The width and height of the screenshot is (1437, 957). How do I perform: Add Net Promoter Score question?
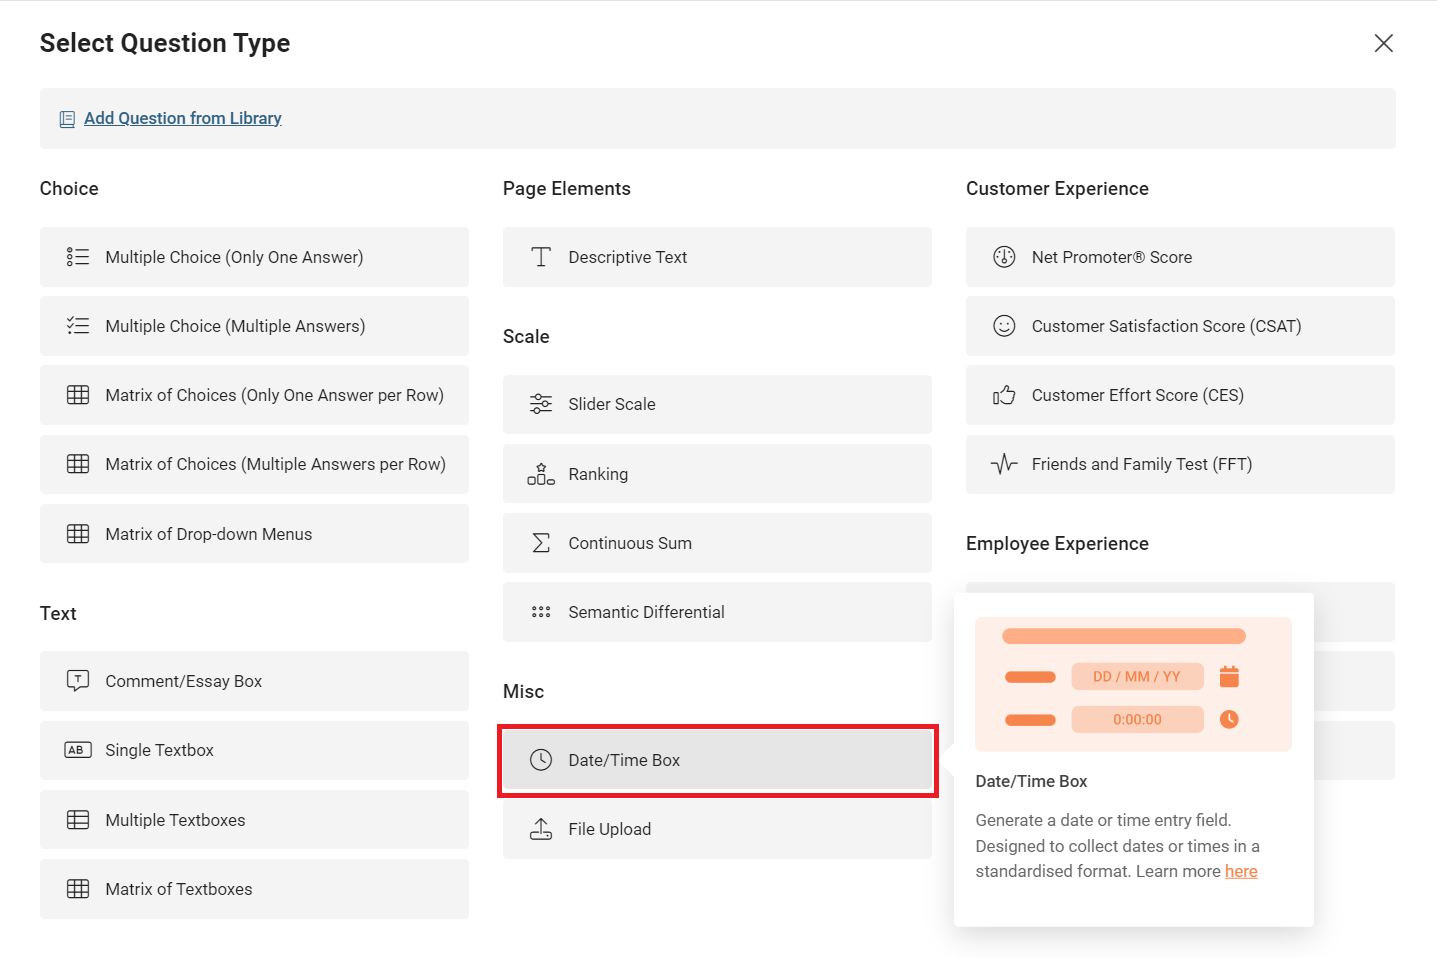[x=1180, y=257]
